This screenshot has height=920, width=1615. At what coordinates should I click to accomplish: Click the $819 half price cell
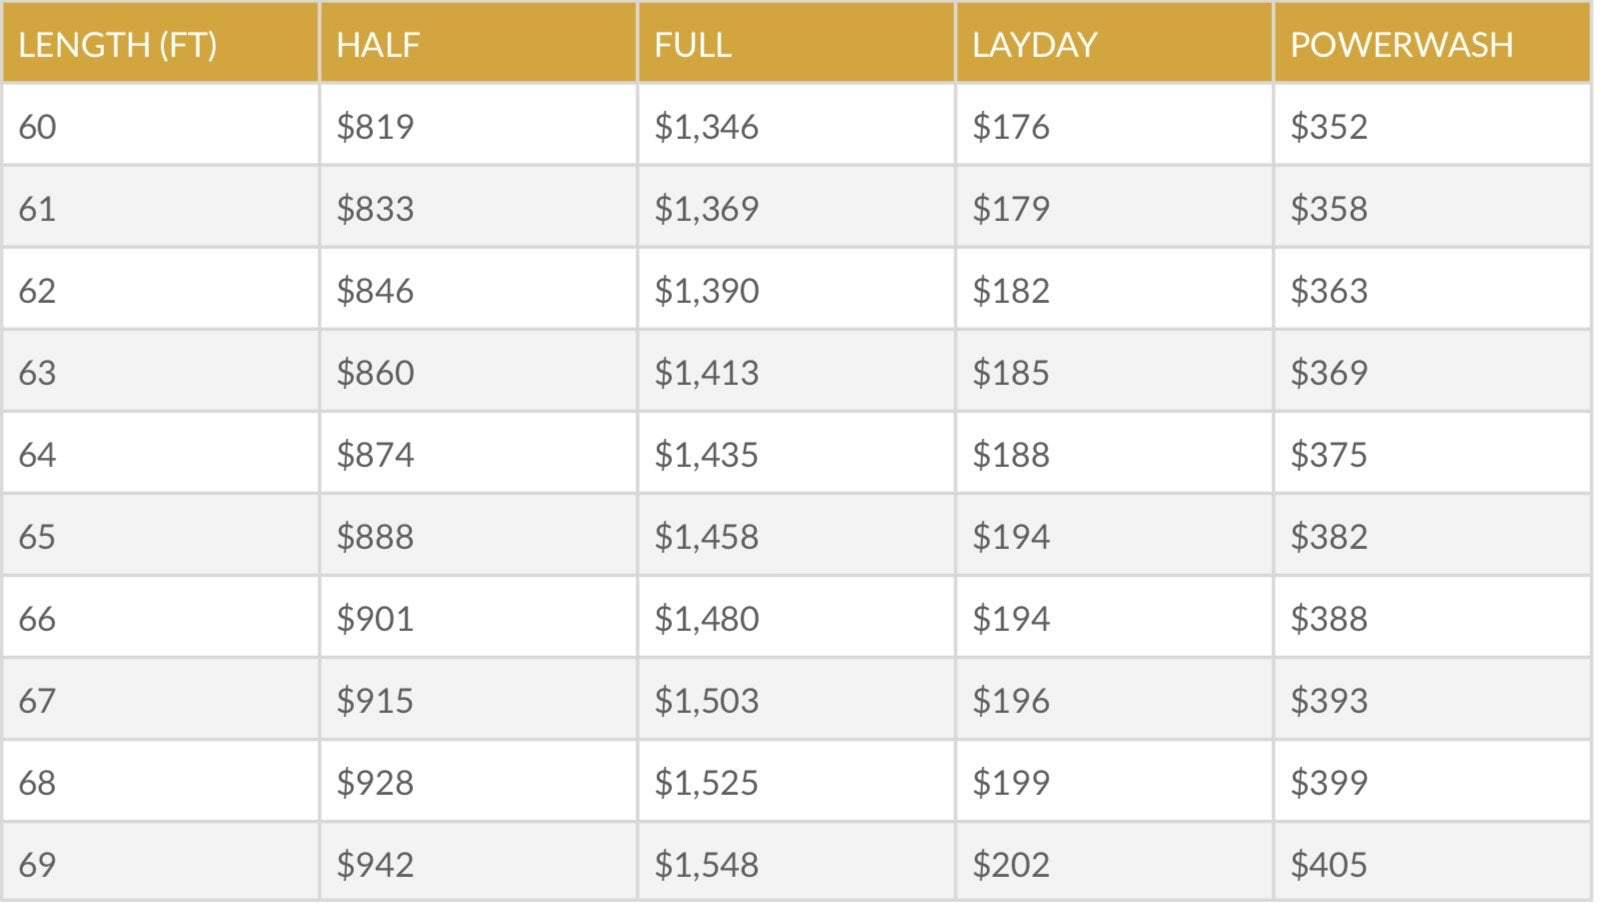tap(375, 127)
